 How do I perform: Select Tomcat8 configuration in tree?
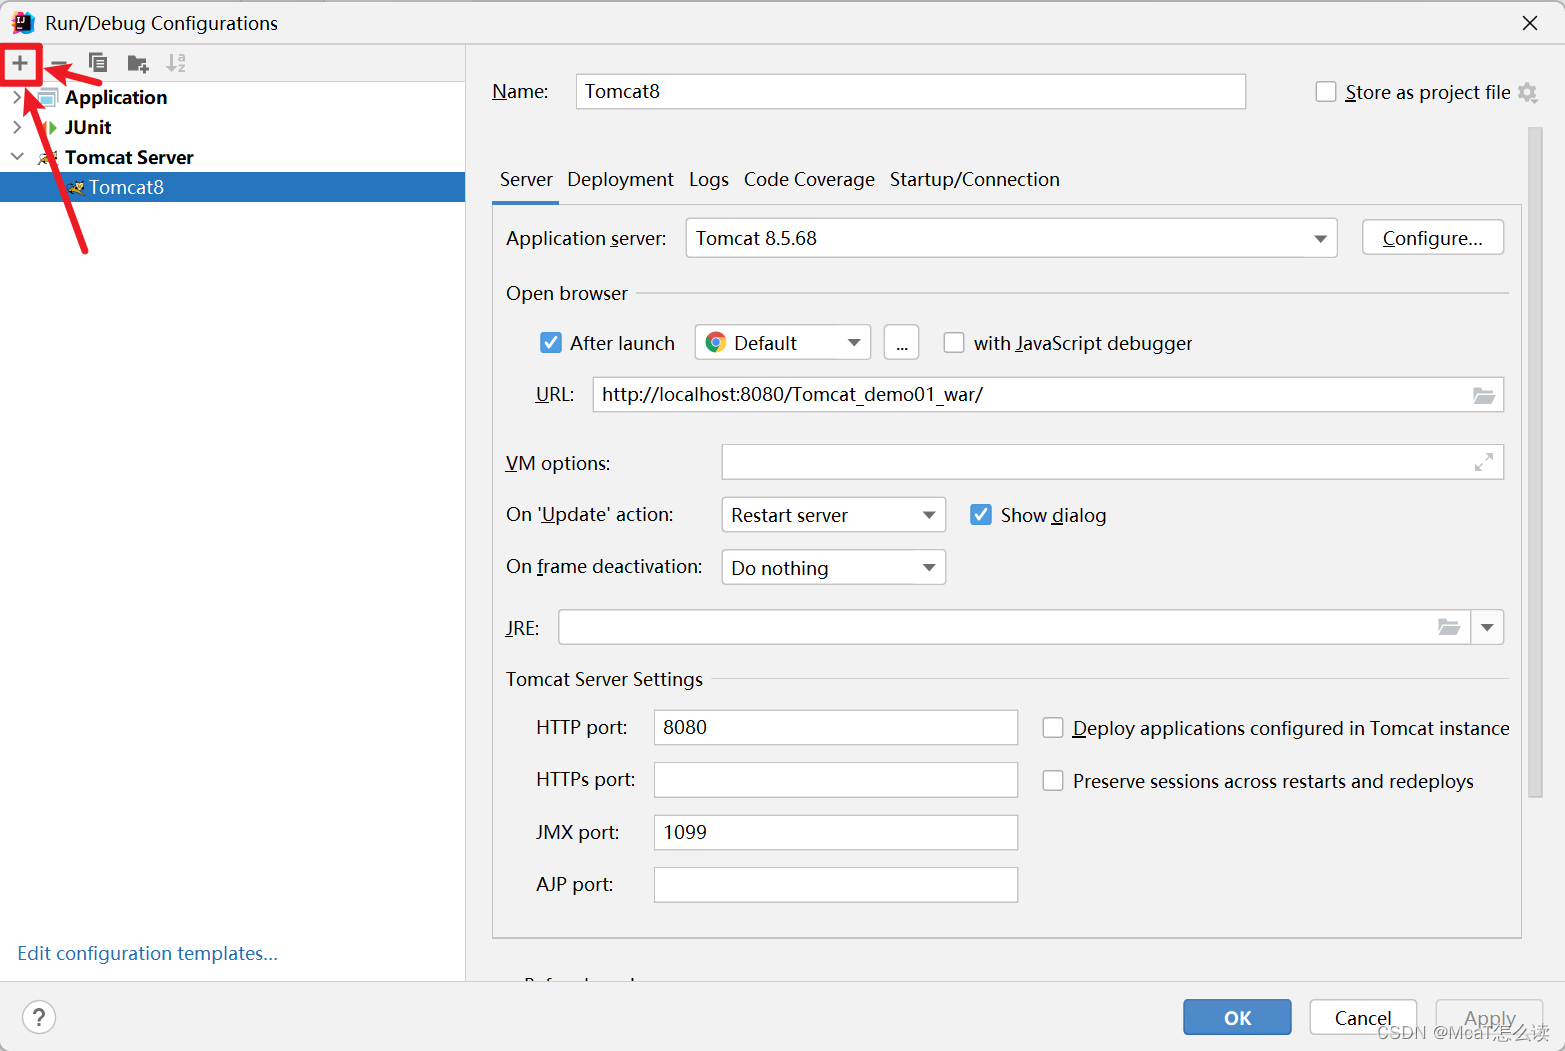pos(232,187)
